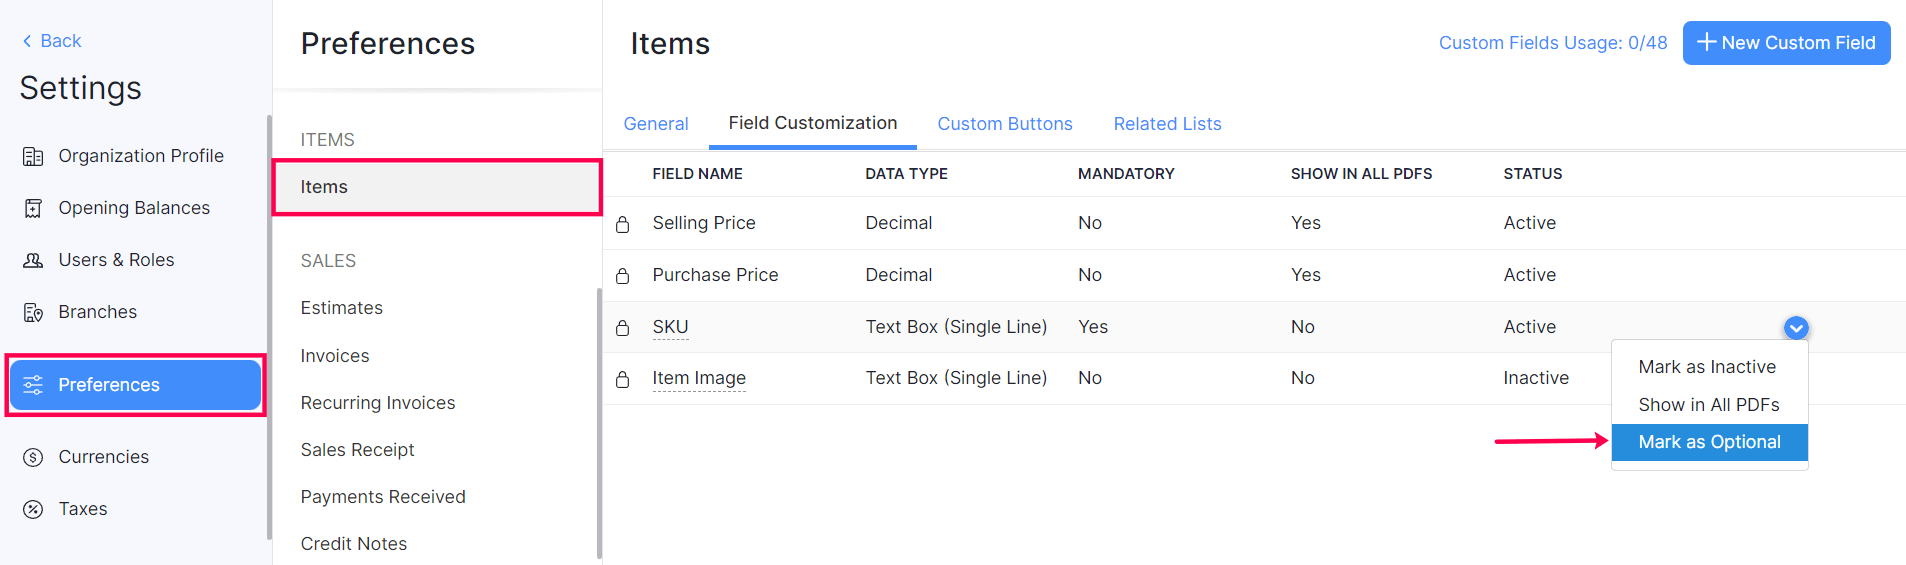1906x565 pixels.
Task: Click the New Custom Field button
Action: pos(1786,43)
